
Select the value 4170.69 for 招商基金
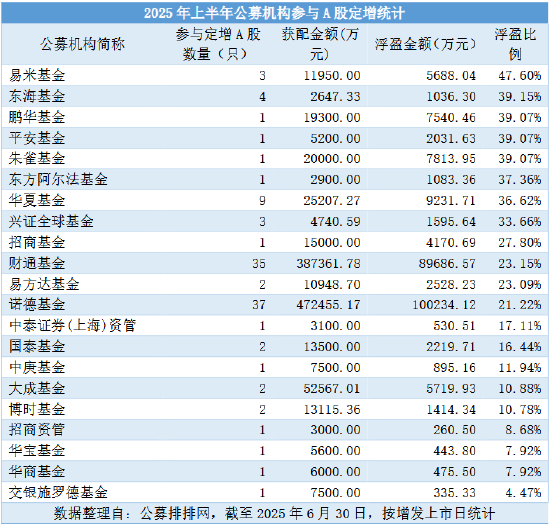coord(451,243)
